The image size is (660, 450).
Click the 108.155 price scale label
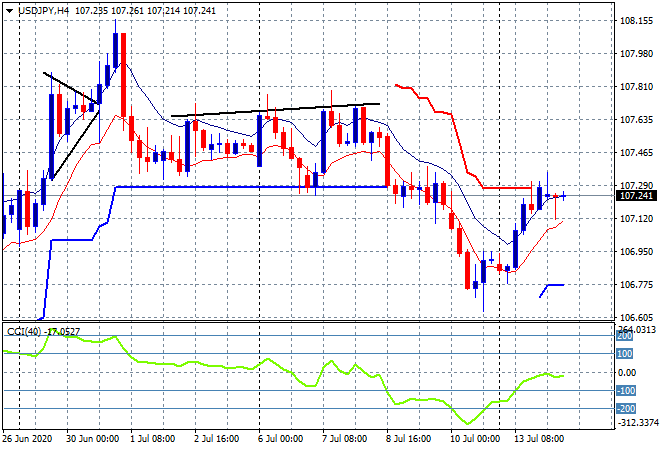pos(637,21)
